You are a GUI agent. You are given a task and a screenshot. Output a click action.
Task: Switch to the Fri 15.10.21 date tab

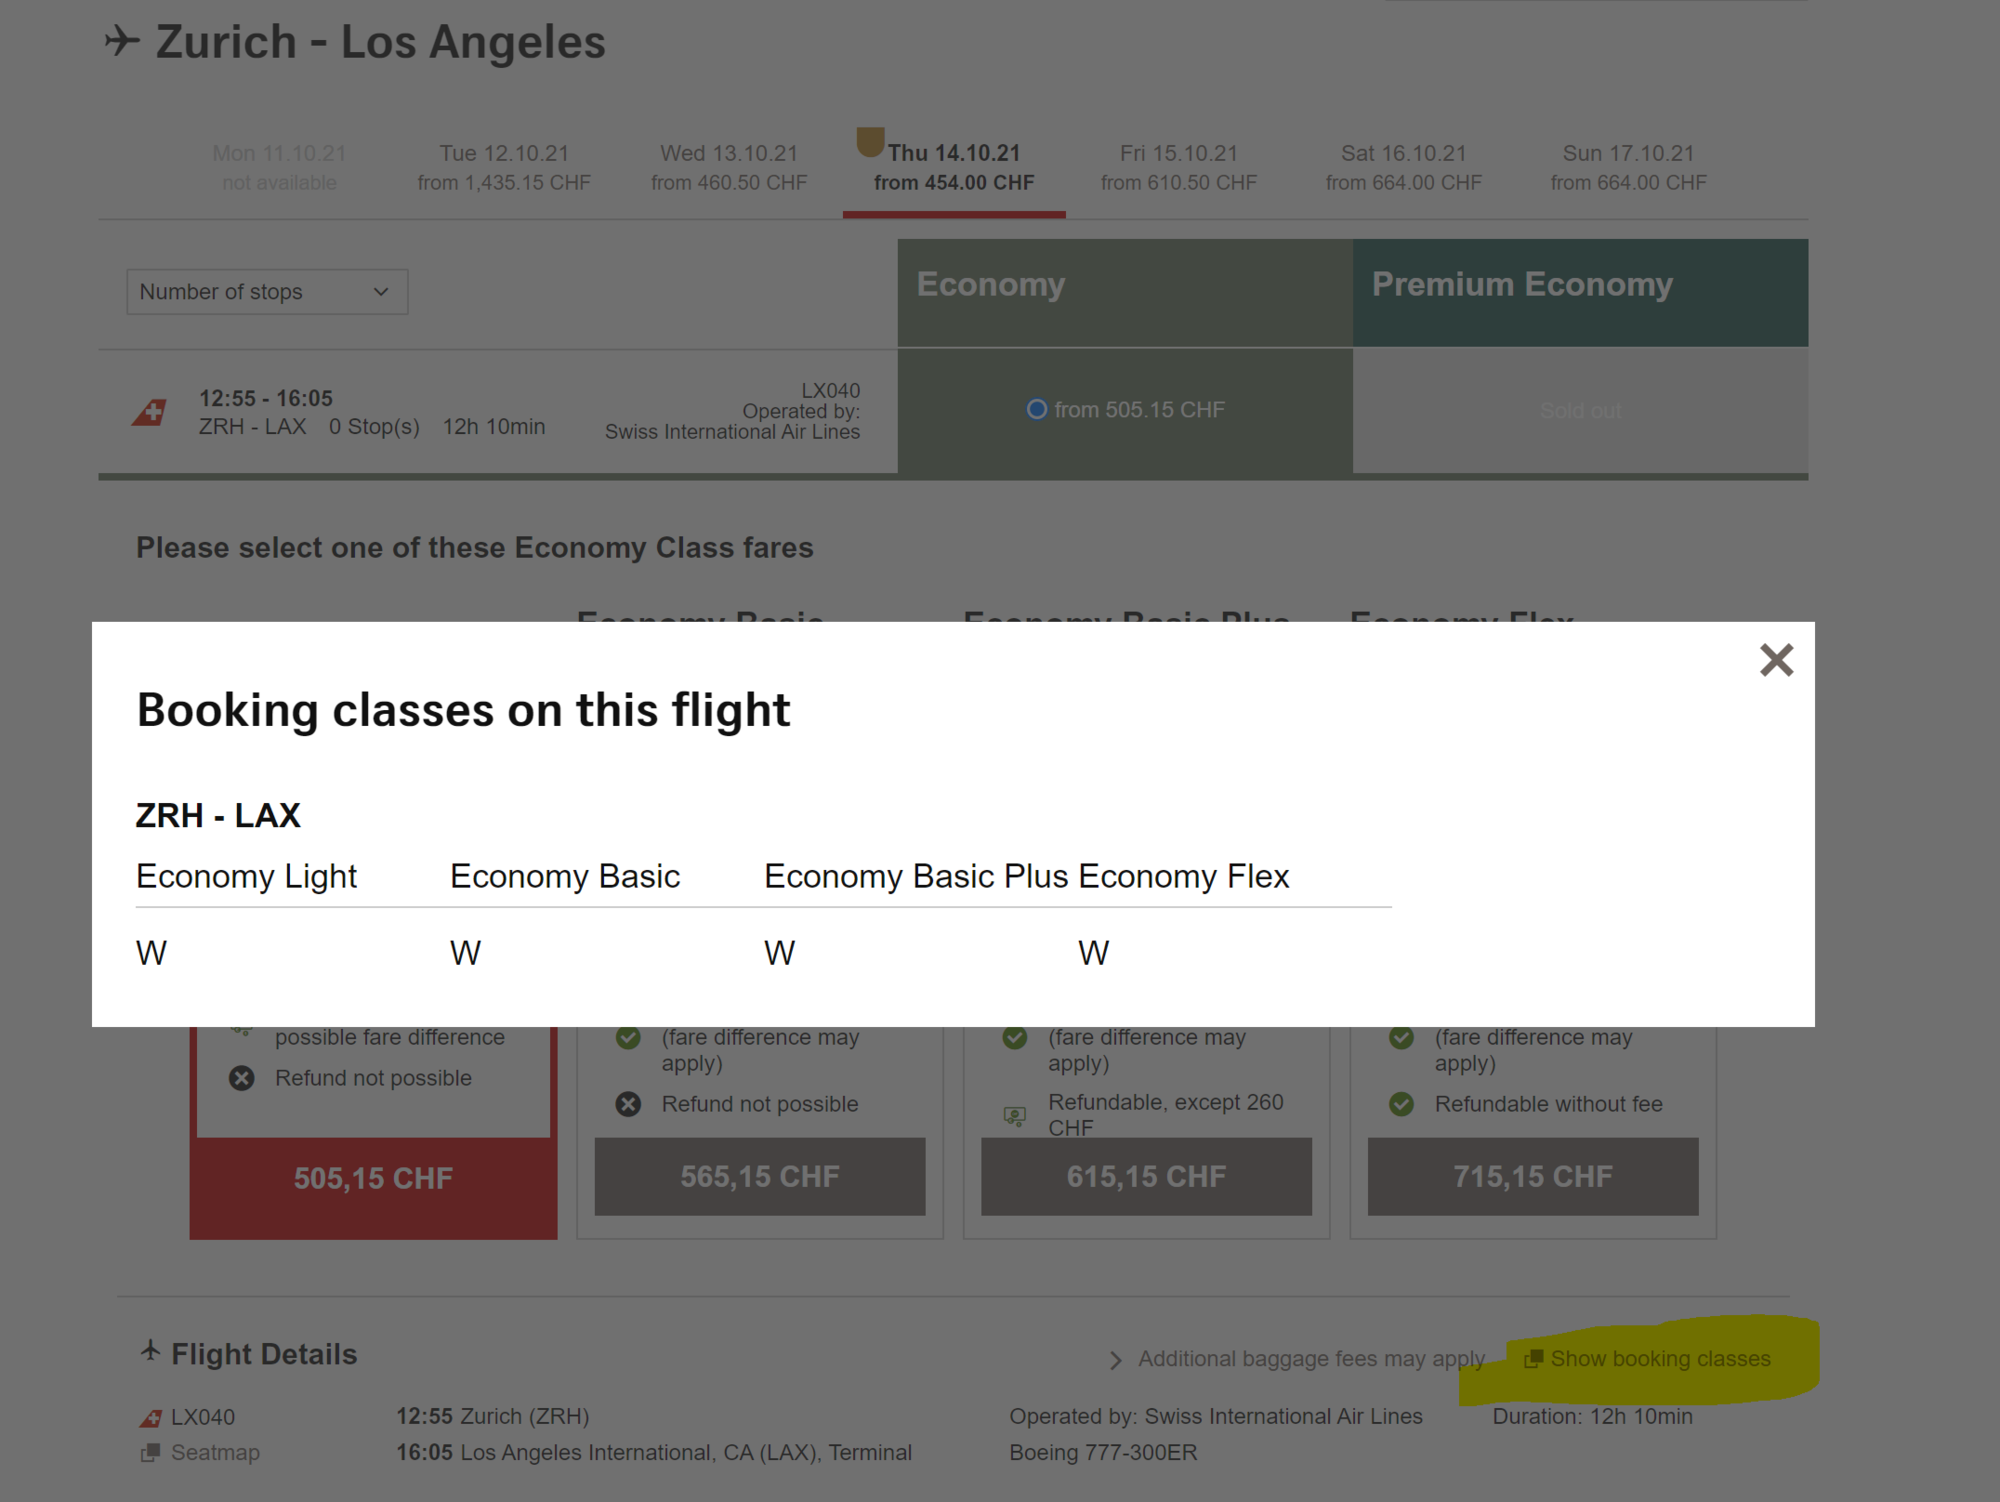[1178, 167]
